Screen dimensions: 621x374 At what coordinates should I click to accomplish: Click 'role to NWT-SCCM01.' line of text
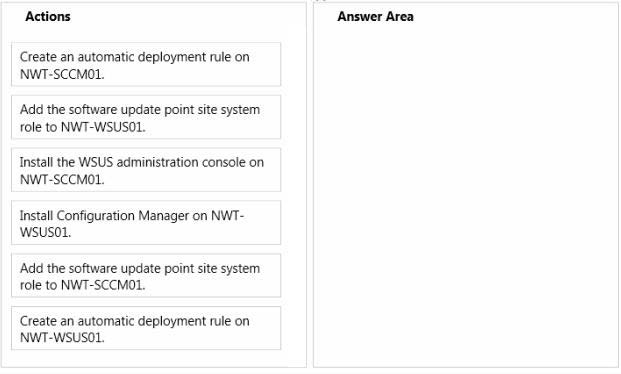coord(83,285)
